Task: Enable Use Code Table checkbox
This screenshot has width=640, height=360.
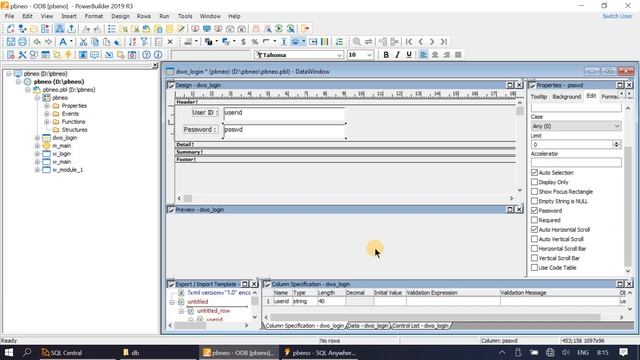Action: (534, 268)
